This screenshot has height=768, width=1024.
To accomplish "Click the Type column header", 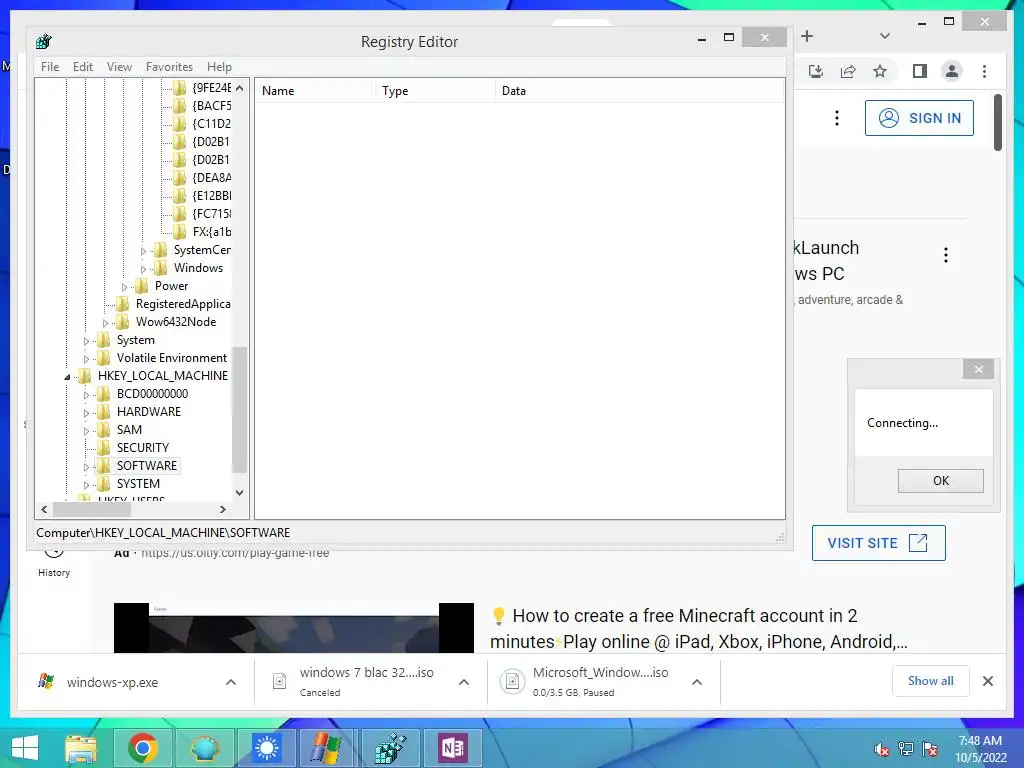I will pos(434,91).
